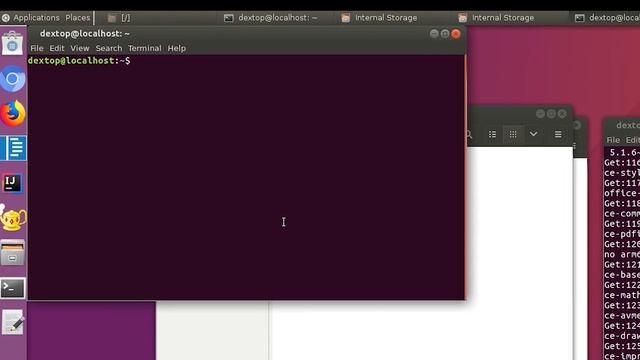Switch file manager to grid view

tap(513, 134)
